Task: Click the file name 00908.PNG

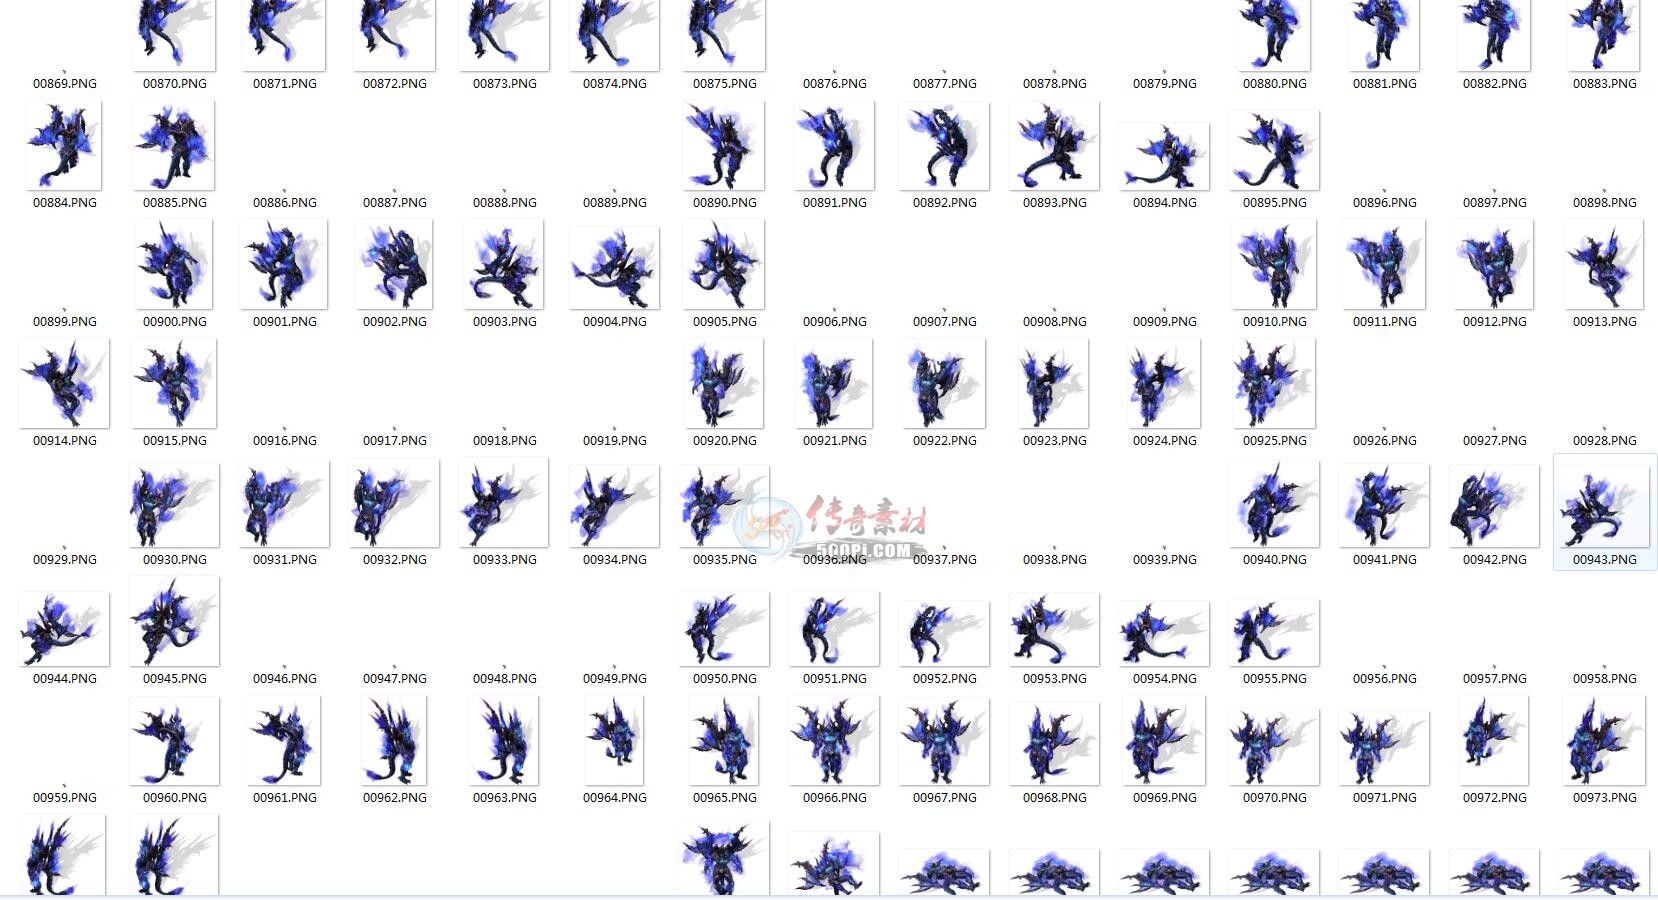Action: [x=1055, y=322]
